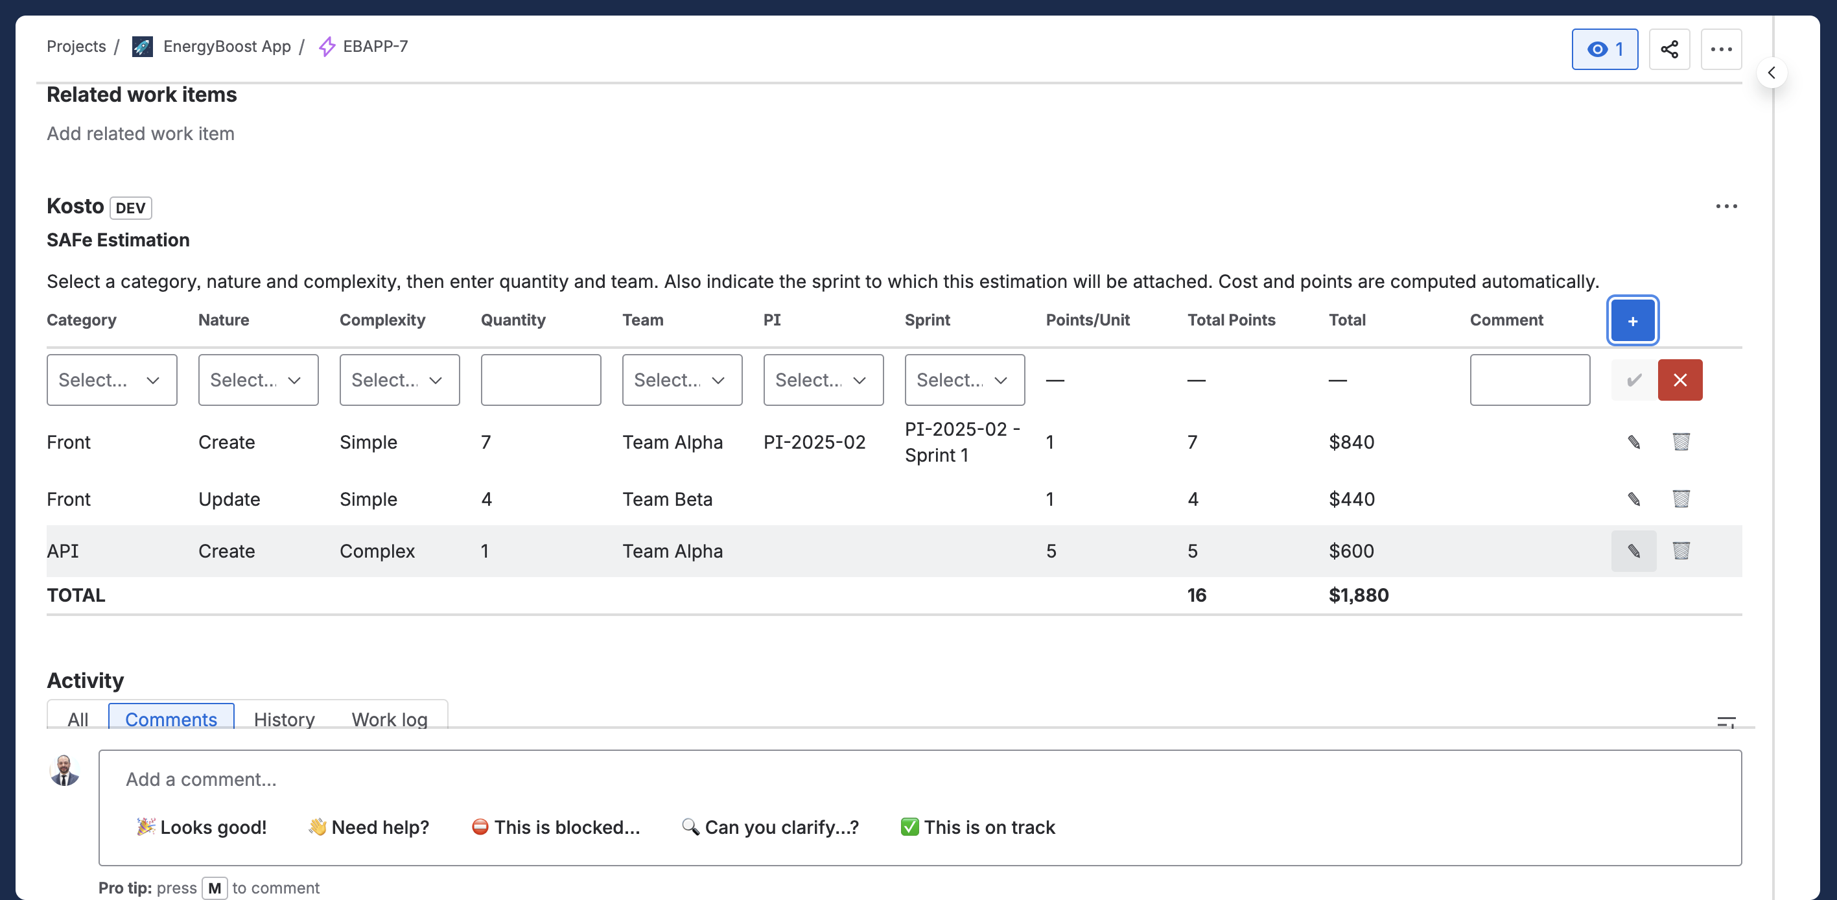Open the more actions menu at top right

[1721, 48]
